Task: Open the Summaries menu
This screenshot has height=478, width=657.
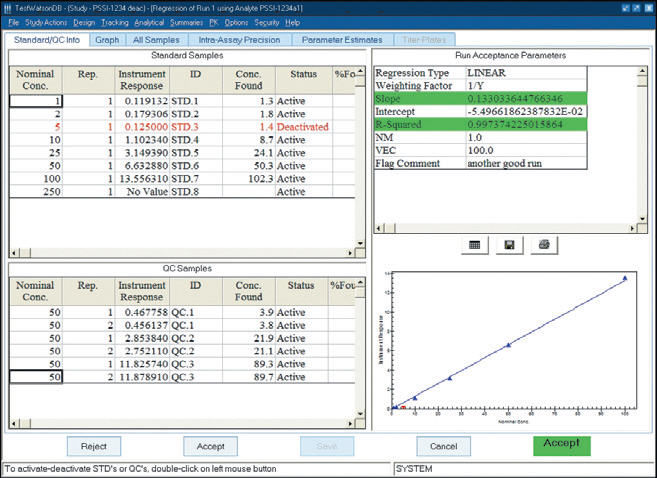Action: click(x=187, y=22)
